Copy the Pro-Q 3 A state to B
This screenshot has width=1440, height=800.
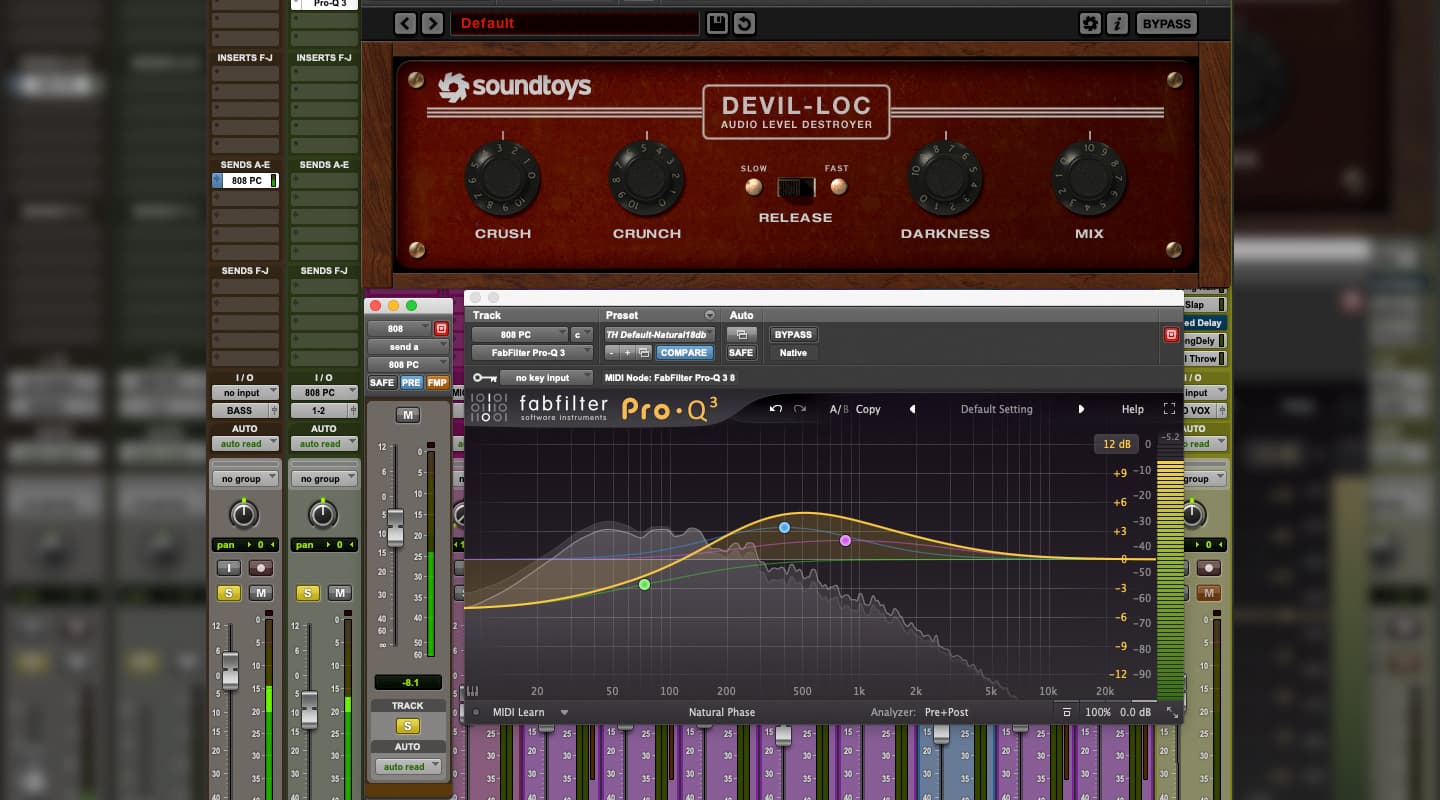tap(868, 409)
